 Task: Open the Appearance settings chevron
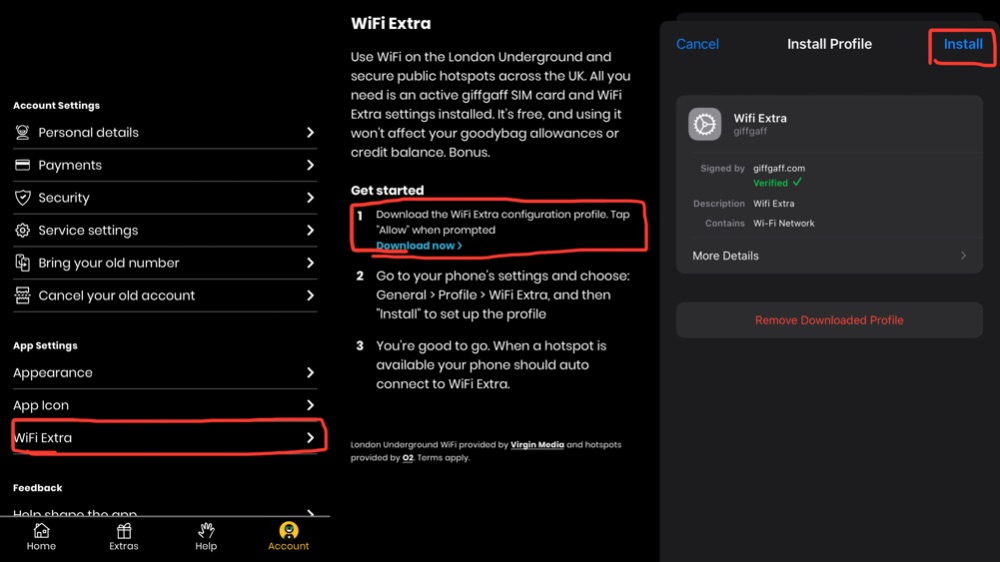point(310,373)
